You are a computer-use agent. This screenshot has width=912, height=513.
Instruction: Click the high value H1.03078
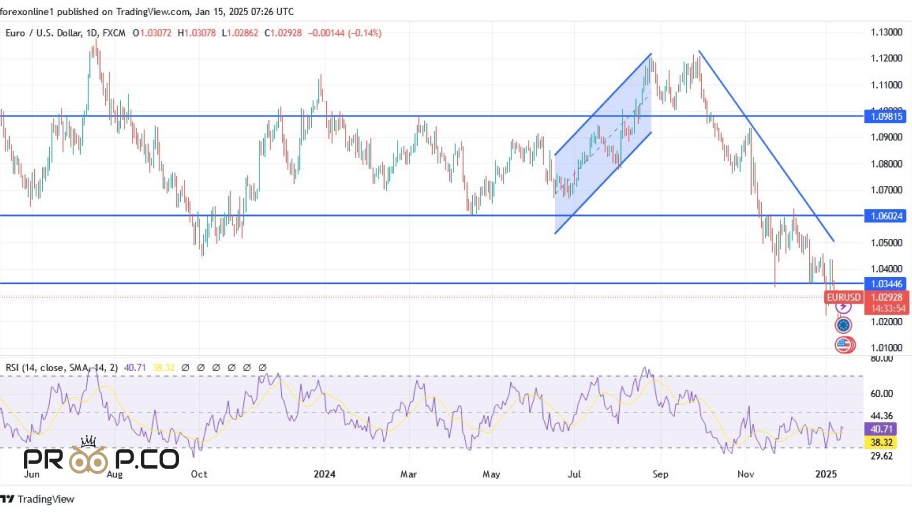(197, 33)
